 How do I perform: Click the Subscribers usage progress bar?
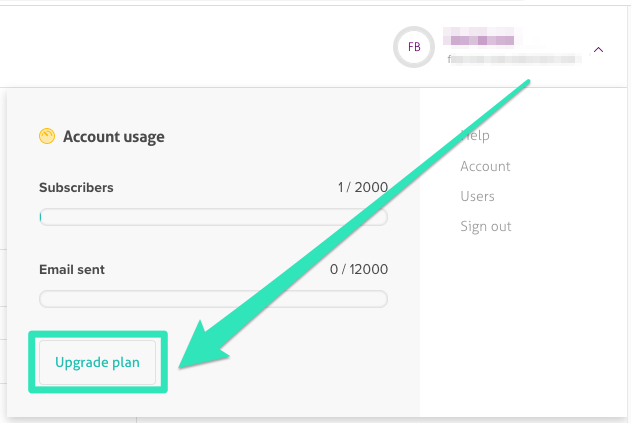coord(213,217)
